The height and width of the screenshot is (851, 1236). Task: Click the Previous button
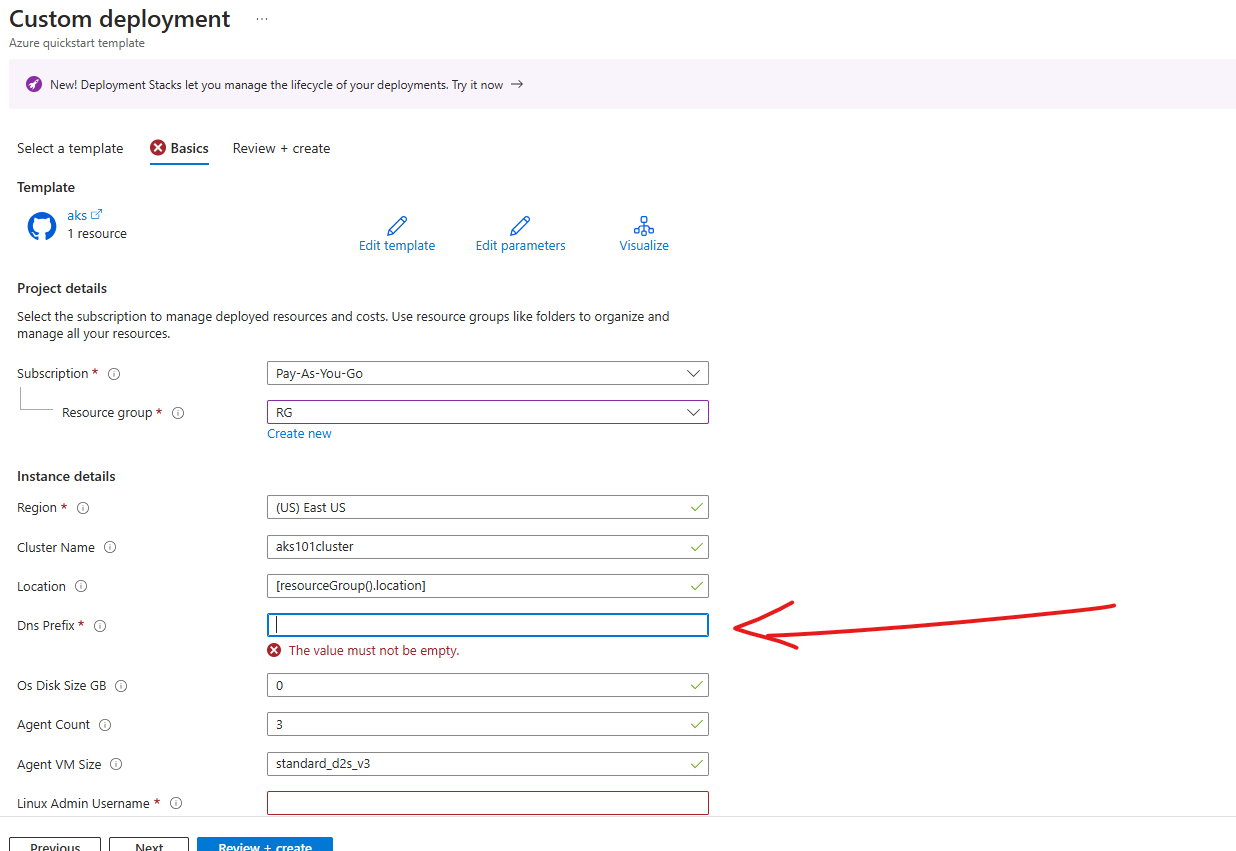(x=55, y=844)
